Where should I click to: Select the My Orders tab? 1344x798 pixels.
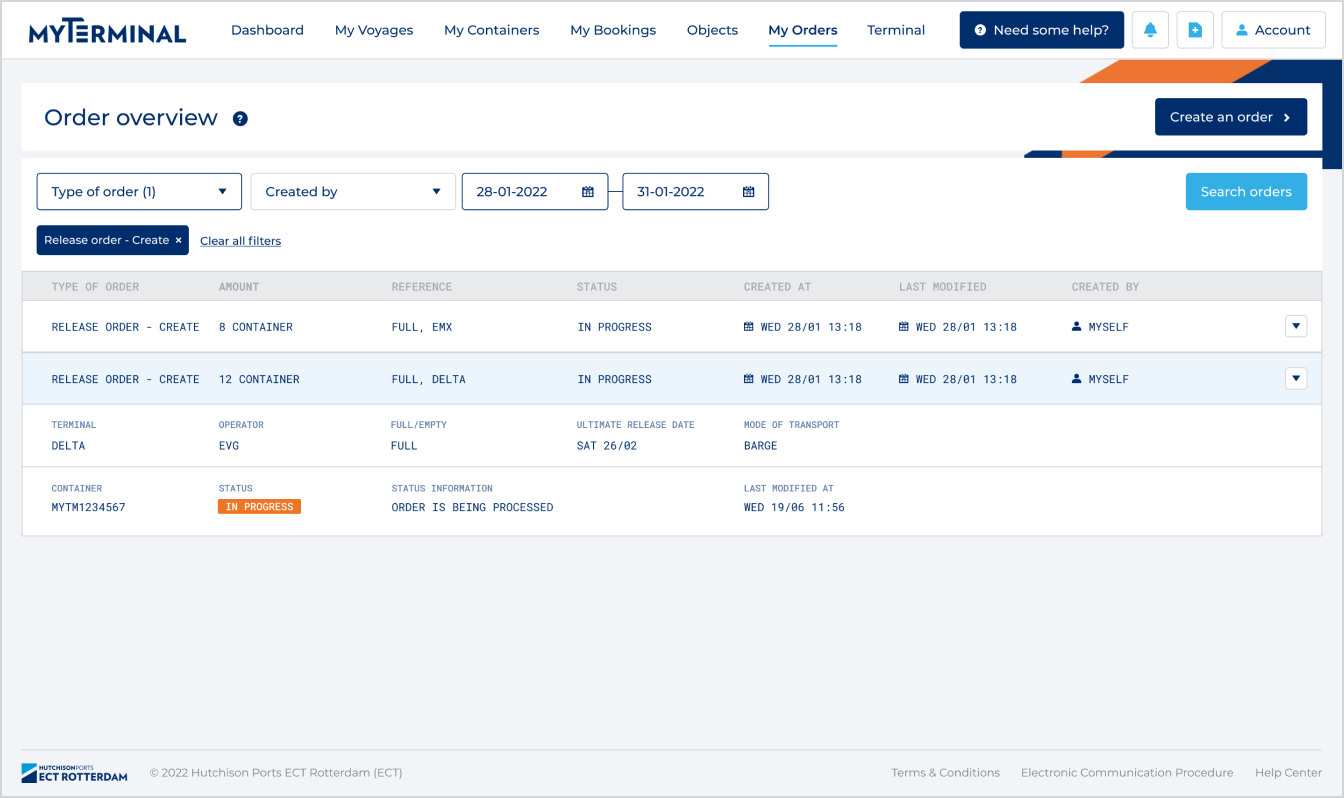pyautogui.click(x=803, y=30)
